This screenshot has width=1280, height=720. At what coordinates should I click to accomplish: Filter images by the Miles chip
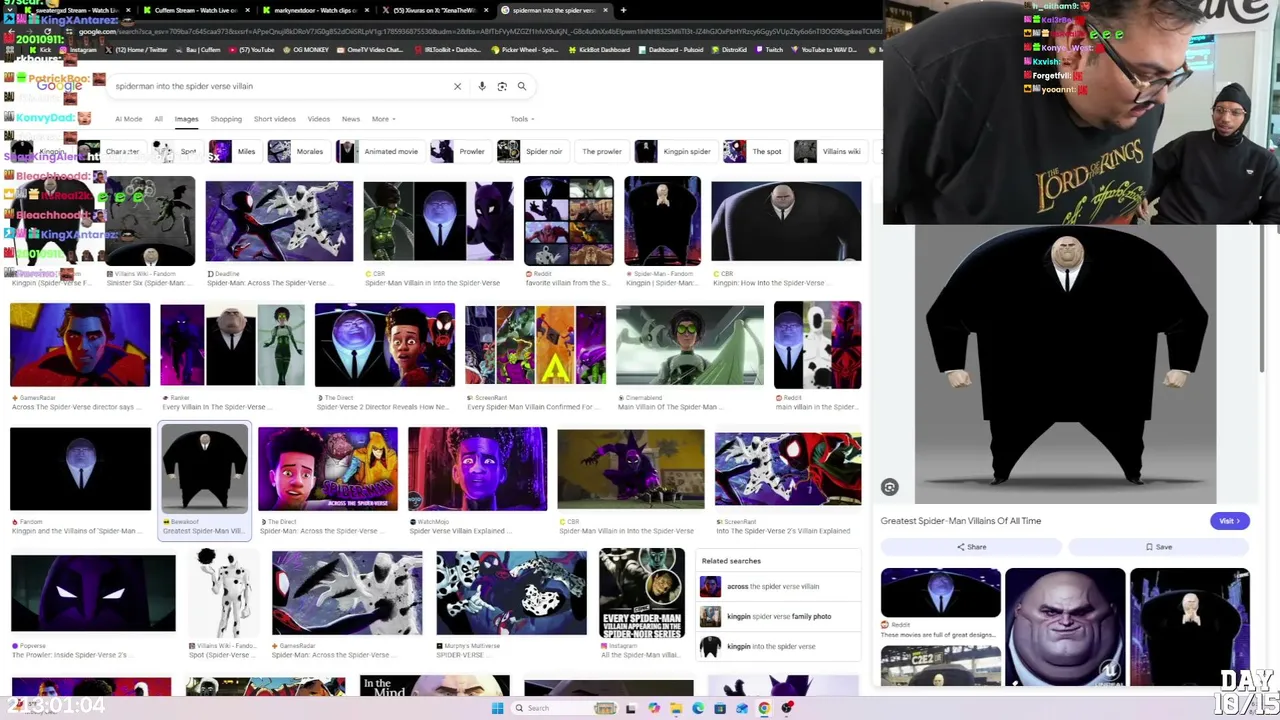pyautogui.click(x=235, y=152)
